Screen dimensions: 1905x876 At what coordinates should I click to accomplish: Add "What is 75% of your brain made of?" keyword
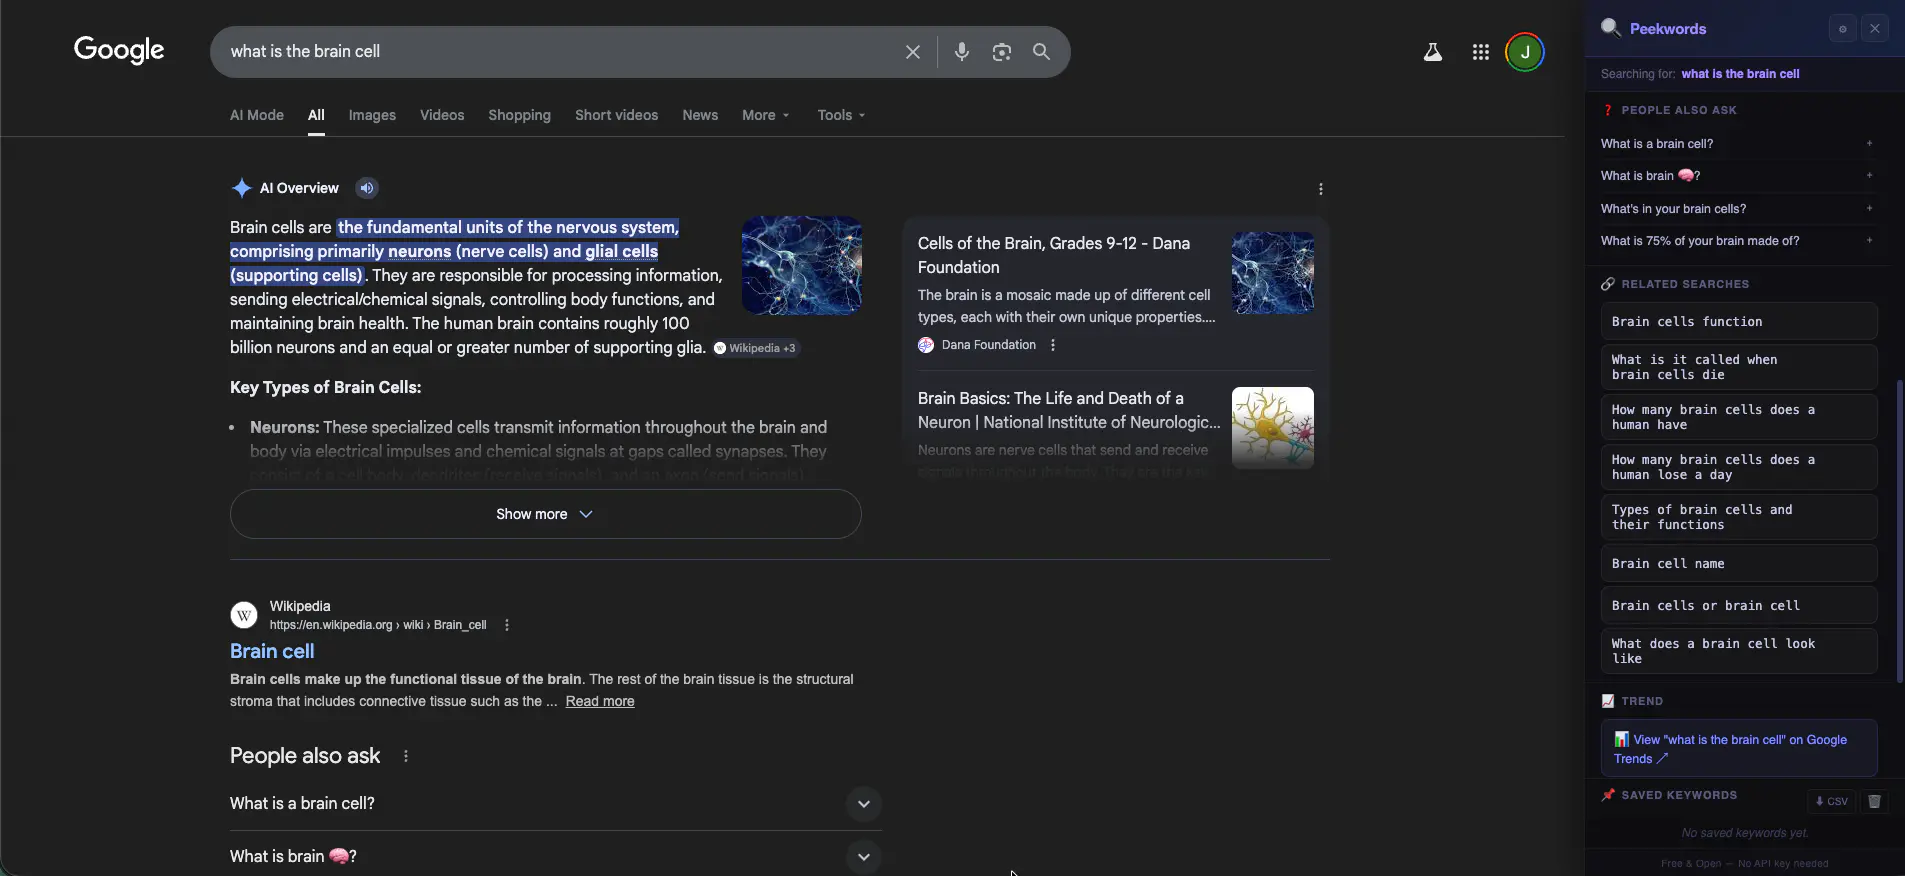pyautogui.click(x=1868, y=241)
